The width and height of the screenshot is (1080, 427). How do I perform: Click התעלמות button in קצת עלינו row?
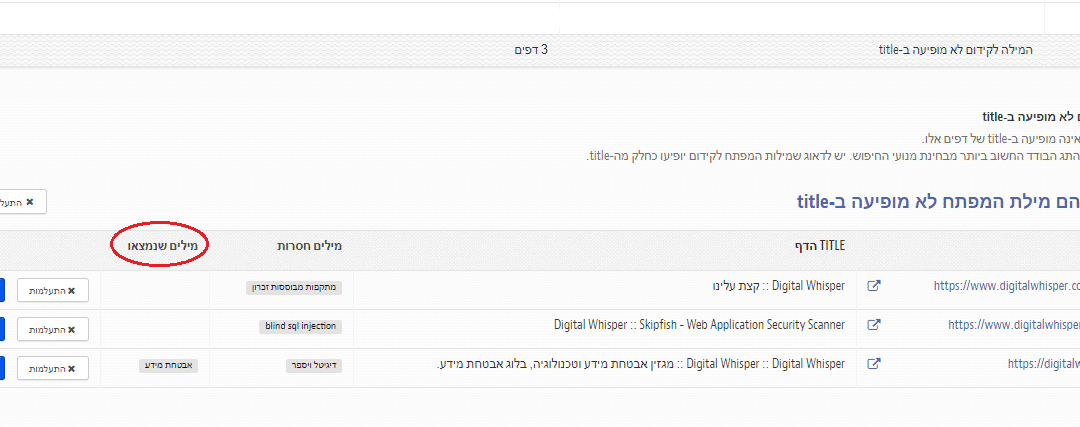pyautogui.click(x=53, y=291)
